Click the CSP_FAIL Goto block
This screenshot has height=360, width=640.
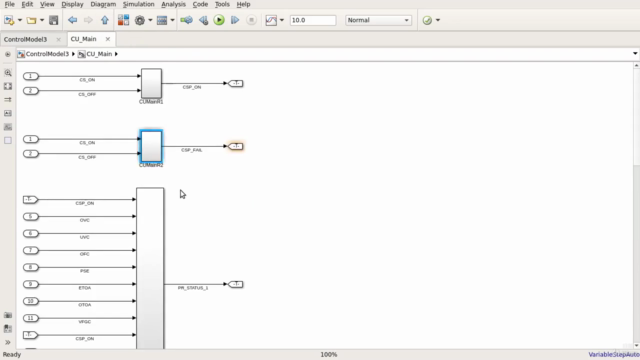pos(236,146)
